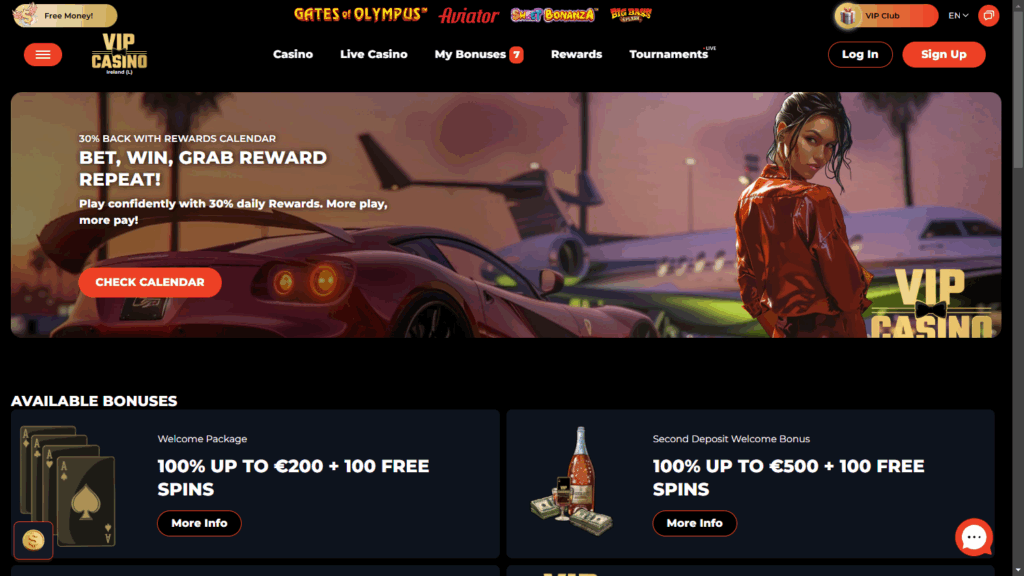
Task: Launch the Aviator game logo
Action: (469, 15)
